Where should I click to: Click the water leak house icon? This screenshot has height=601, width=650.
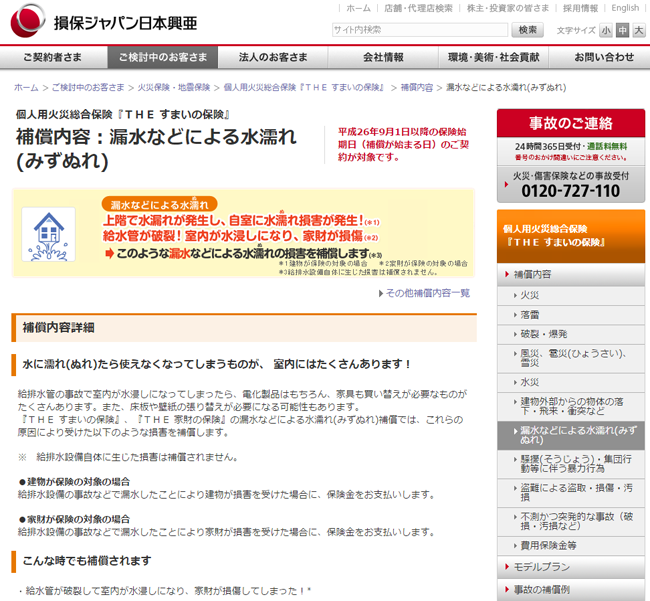pos(49,235)
